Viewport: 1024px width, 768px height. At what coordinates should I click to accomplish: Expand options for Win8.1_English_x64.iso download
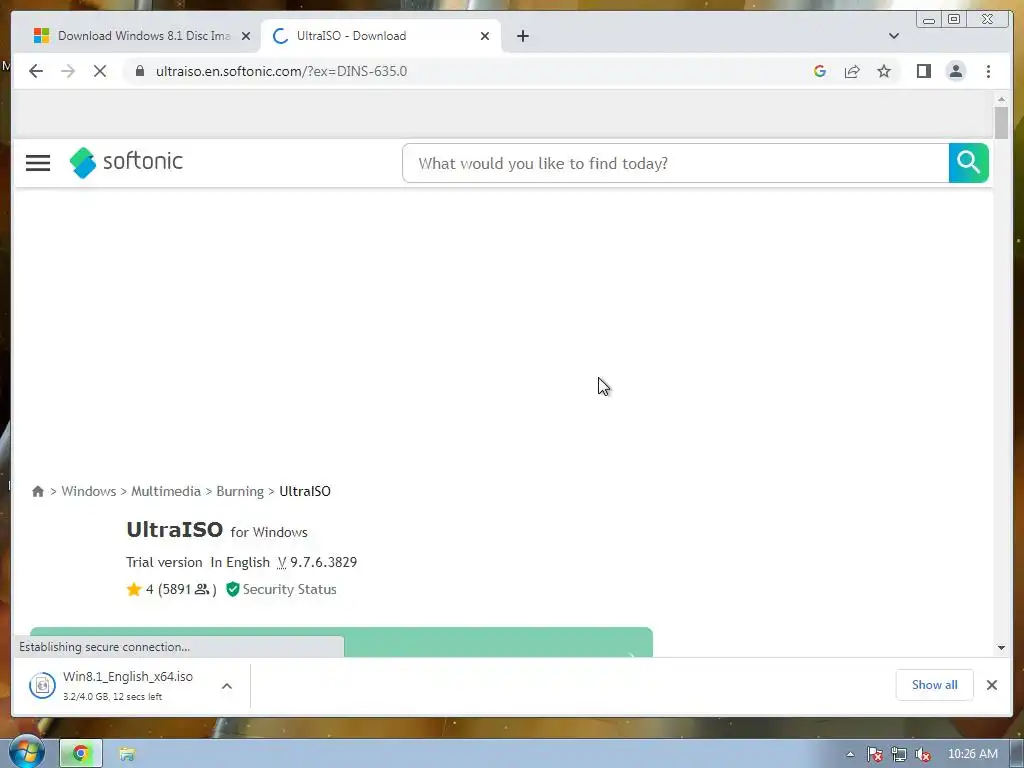[x=227, y=686]
